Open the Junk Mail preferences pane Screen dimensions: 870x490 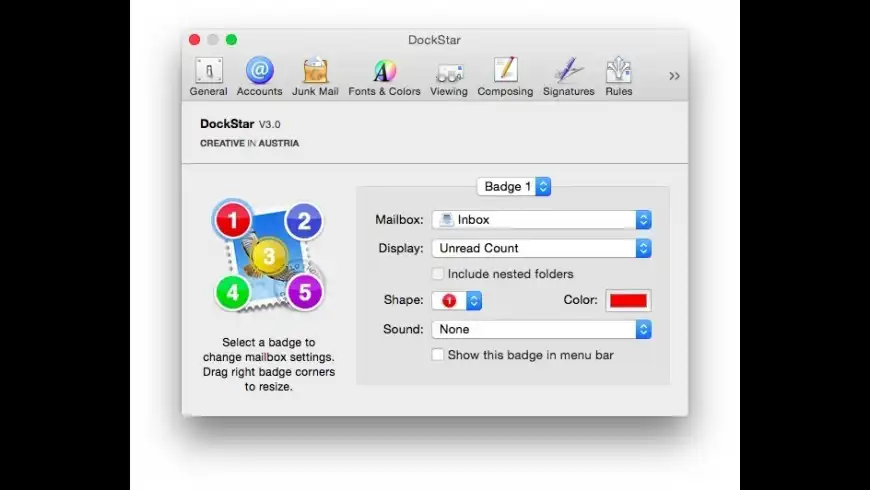tap(315, 77)
